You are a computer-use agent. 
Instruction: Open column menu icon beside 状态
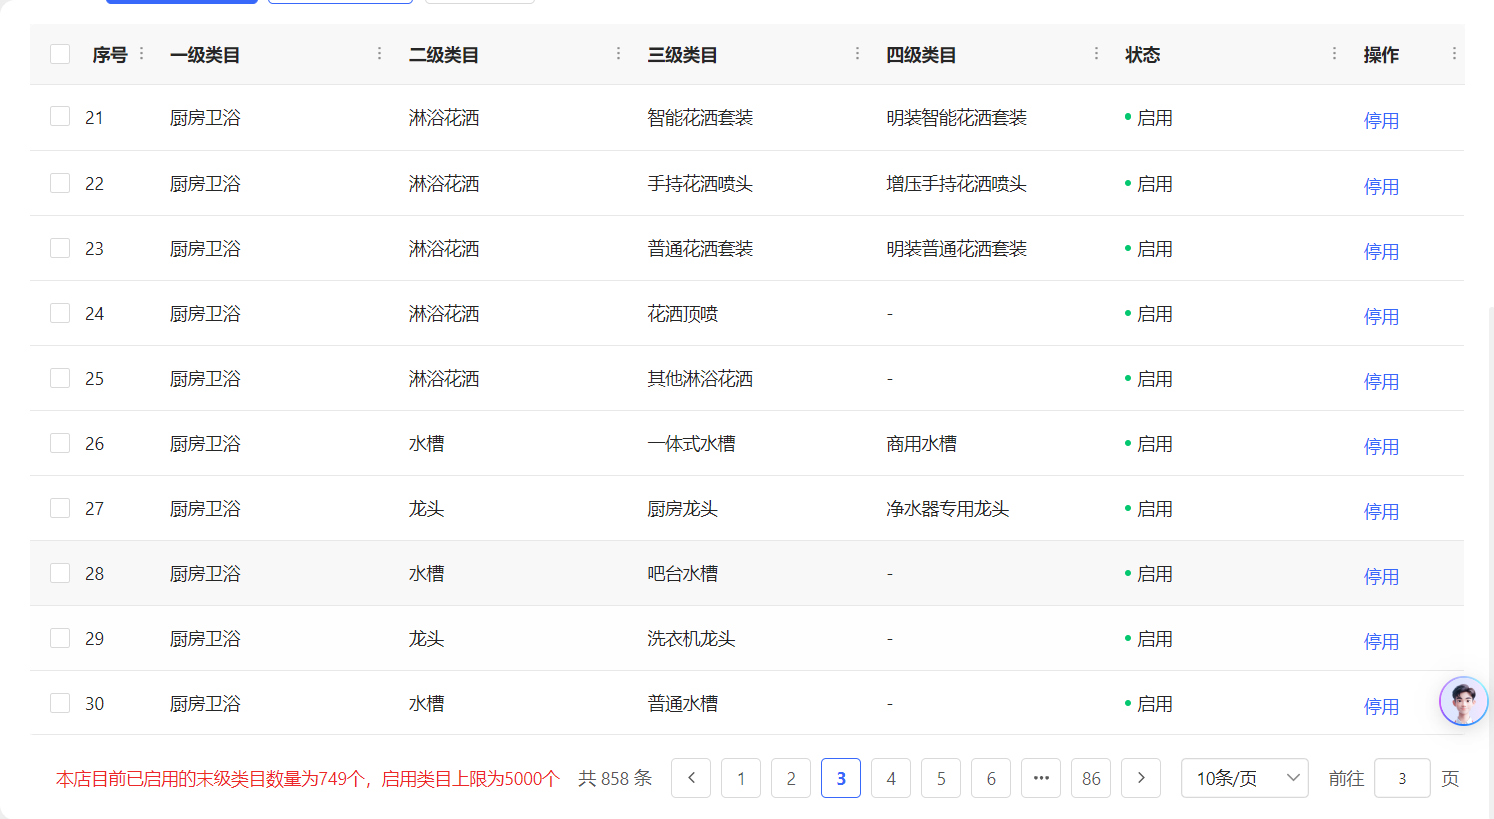click(x=1334, y=54)
